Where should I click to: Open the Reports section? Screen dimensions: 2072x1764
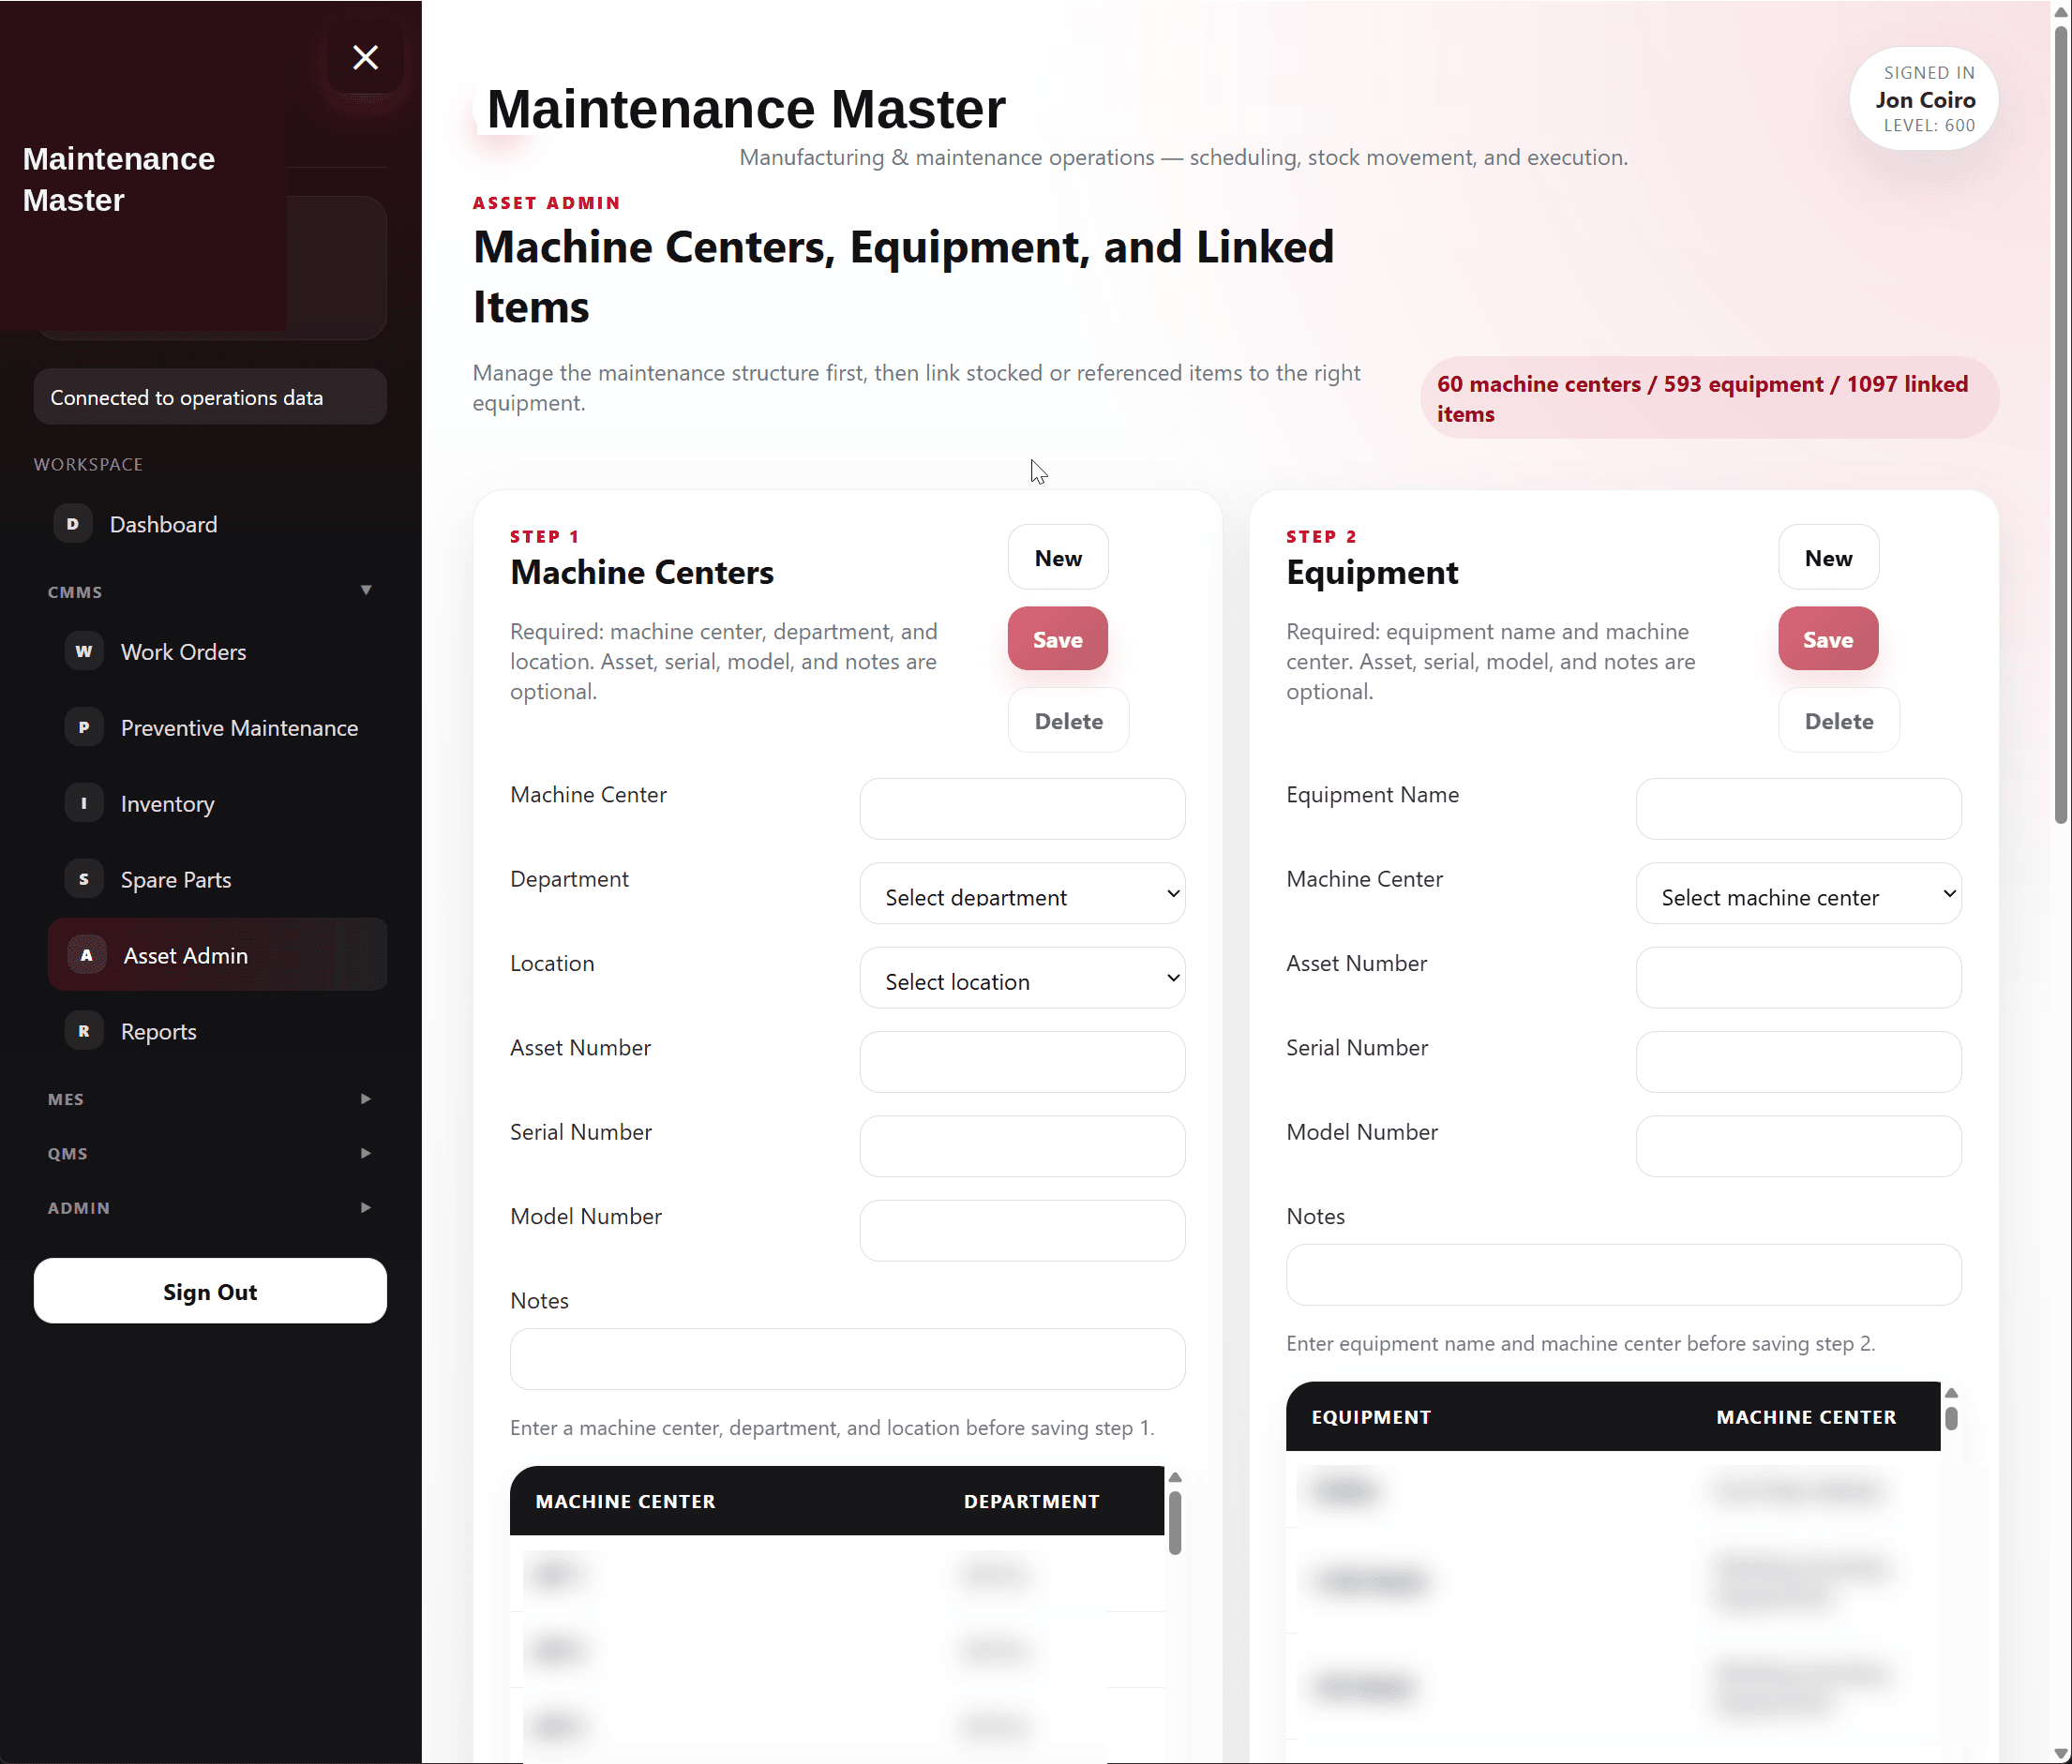click(217, 1031)
